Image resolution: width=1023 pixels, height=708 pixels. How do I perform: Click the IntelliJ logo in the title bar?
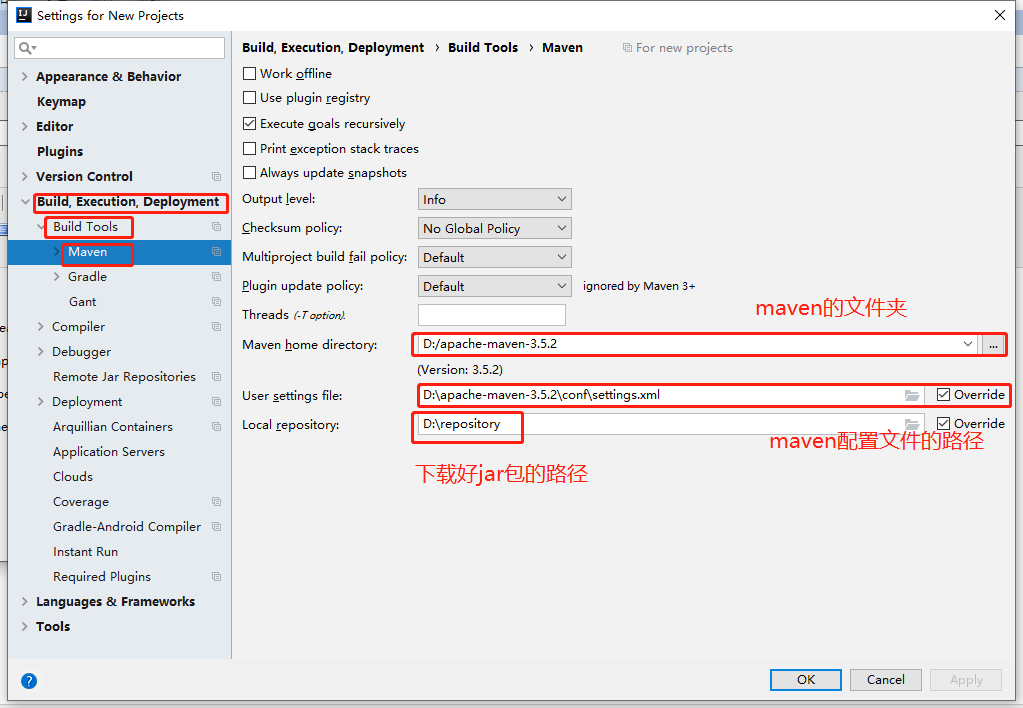click(x=23, y=15)
